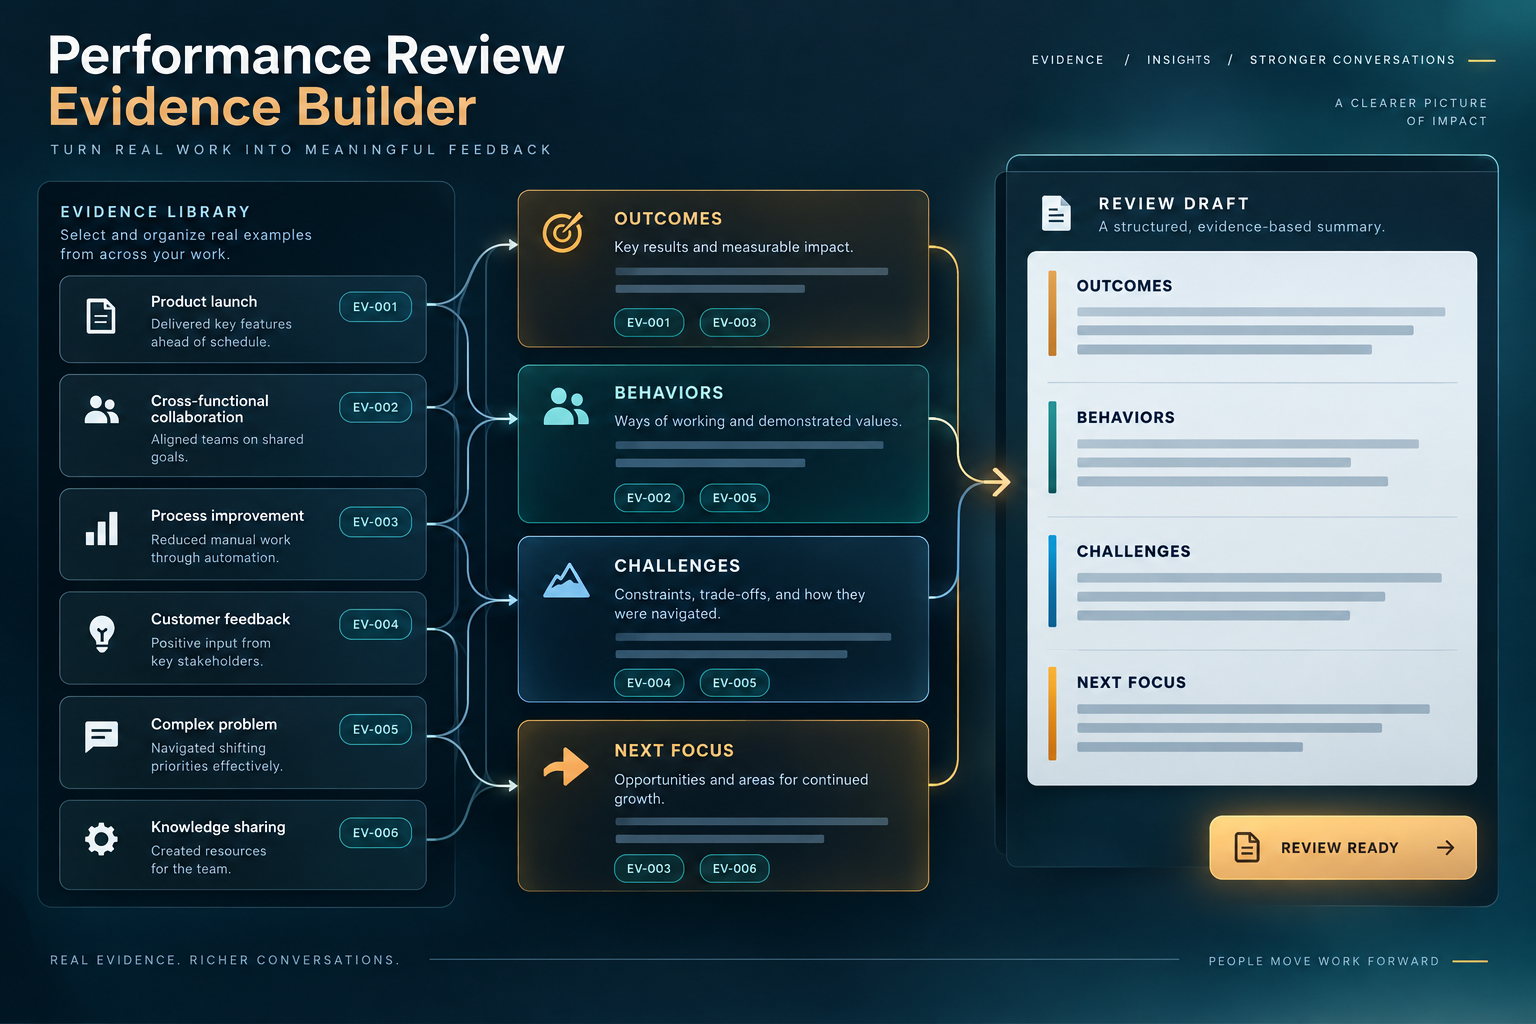Image resolution: width=1536 pixels, height=1024 pixels.
Task: Select the EV-003 tag on Process improvement
Action: point(375,522)
